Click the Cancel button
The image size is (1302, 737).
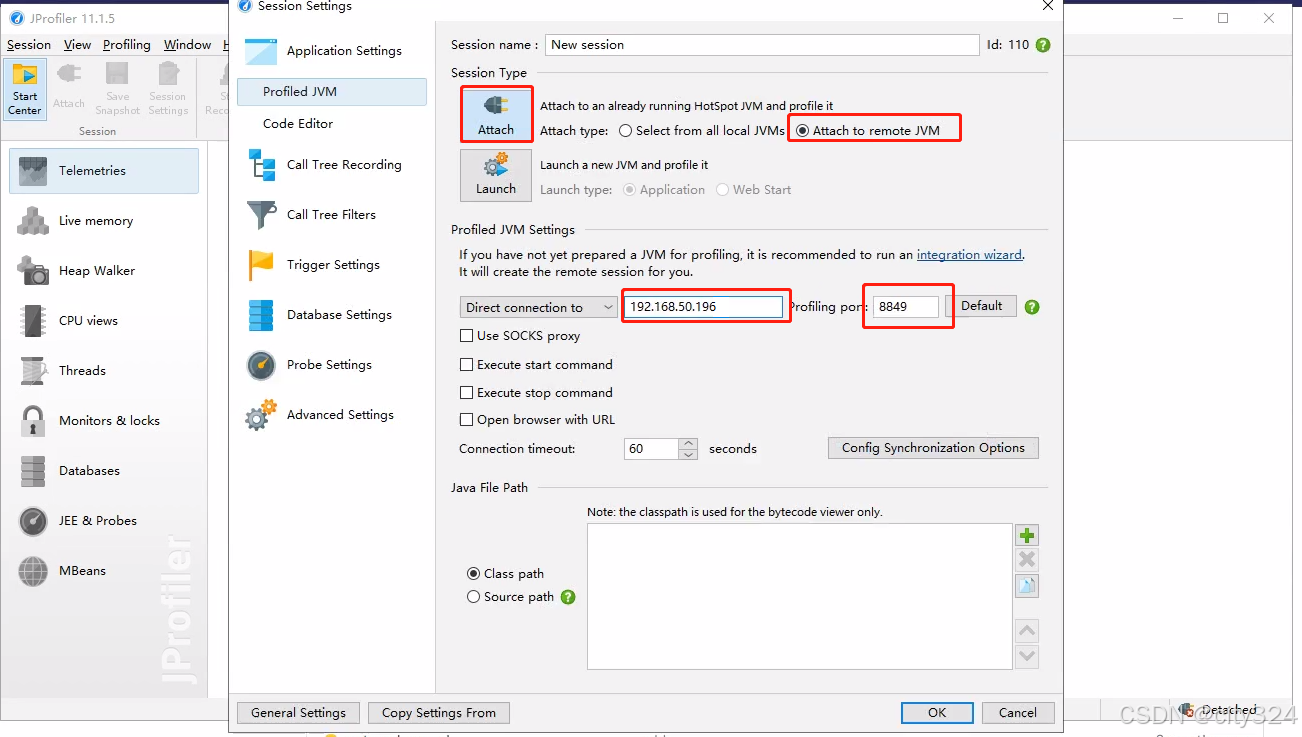1018,713
